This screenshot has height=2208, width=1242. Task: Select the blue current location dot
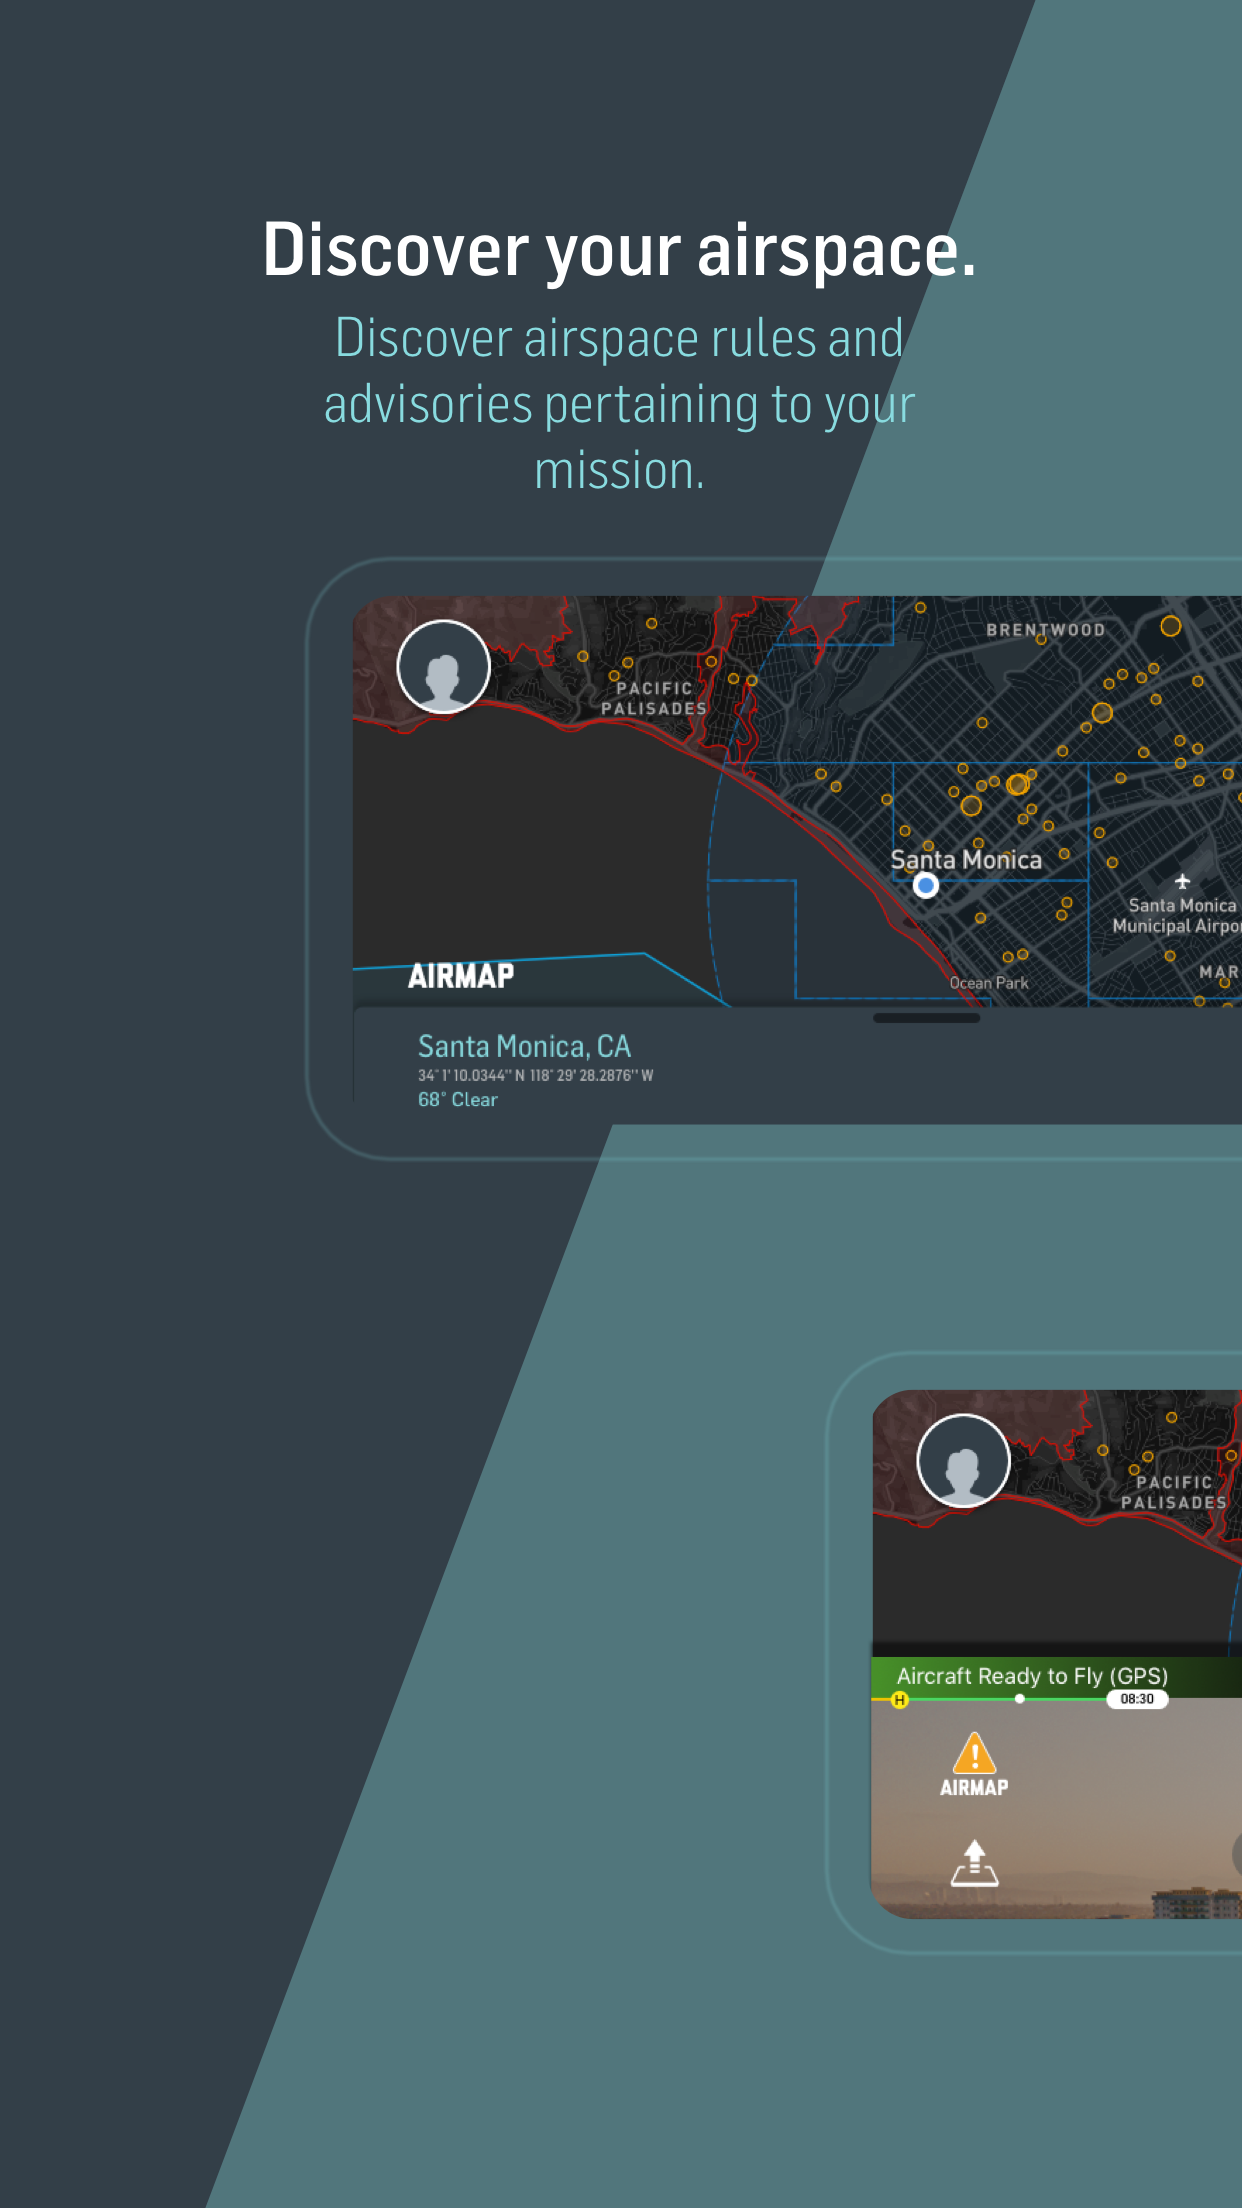click(926, 885)
